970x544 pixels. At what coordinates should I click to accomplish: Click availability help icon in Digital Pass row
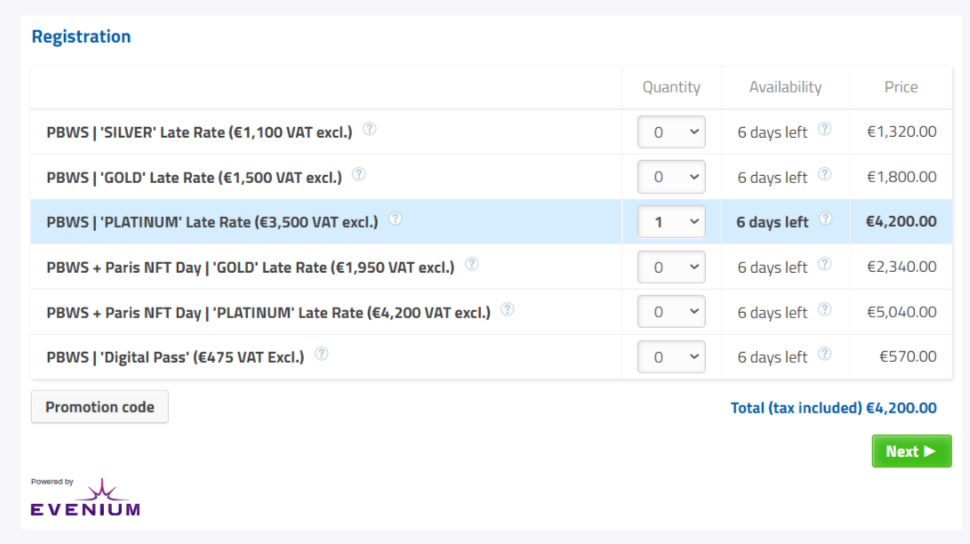click(824, 354)
